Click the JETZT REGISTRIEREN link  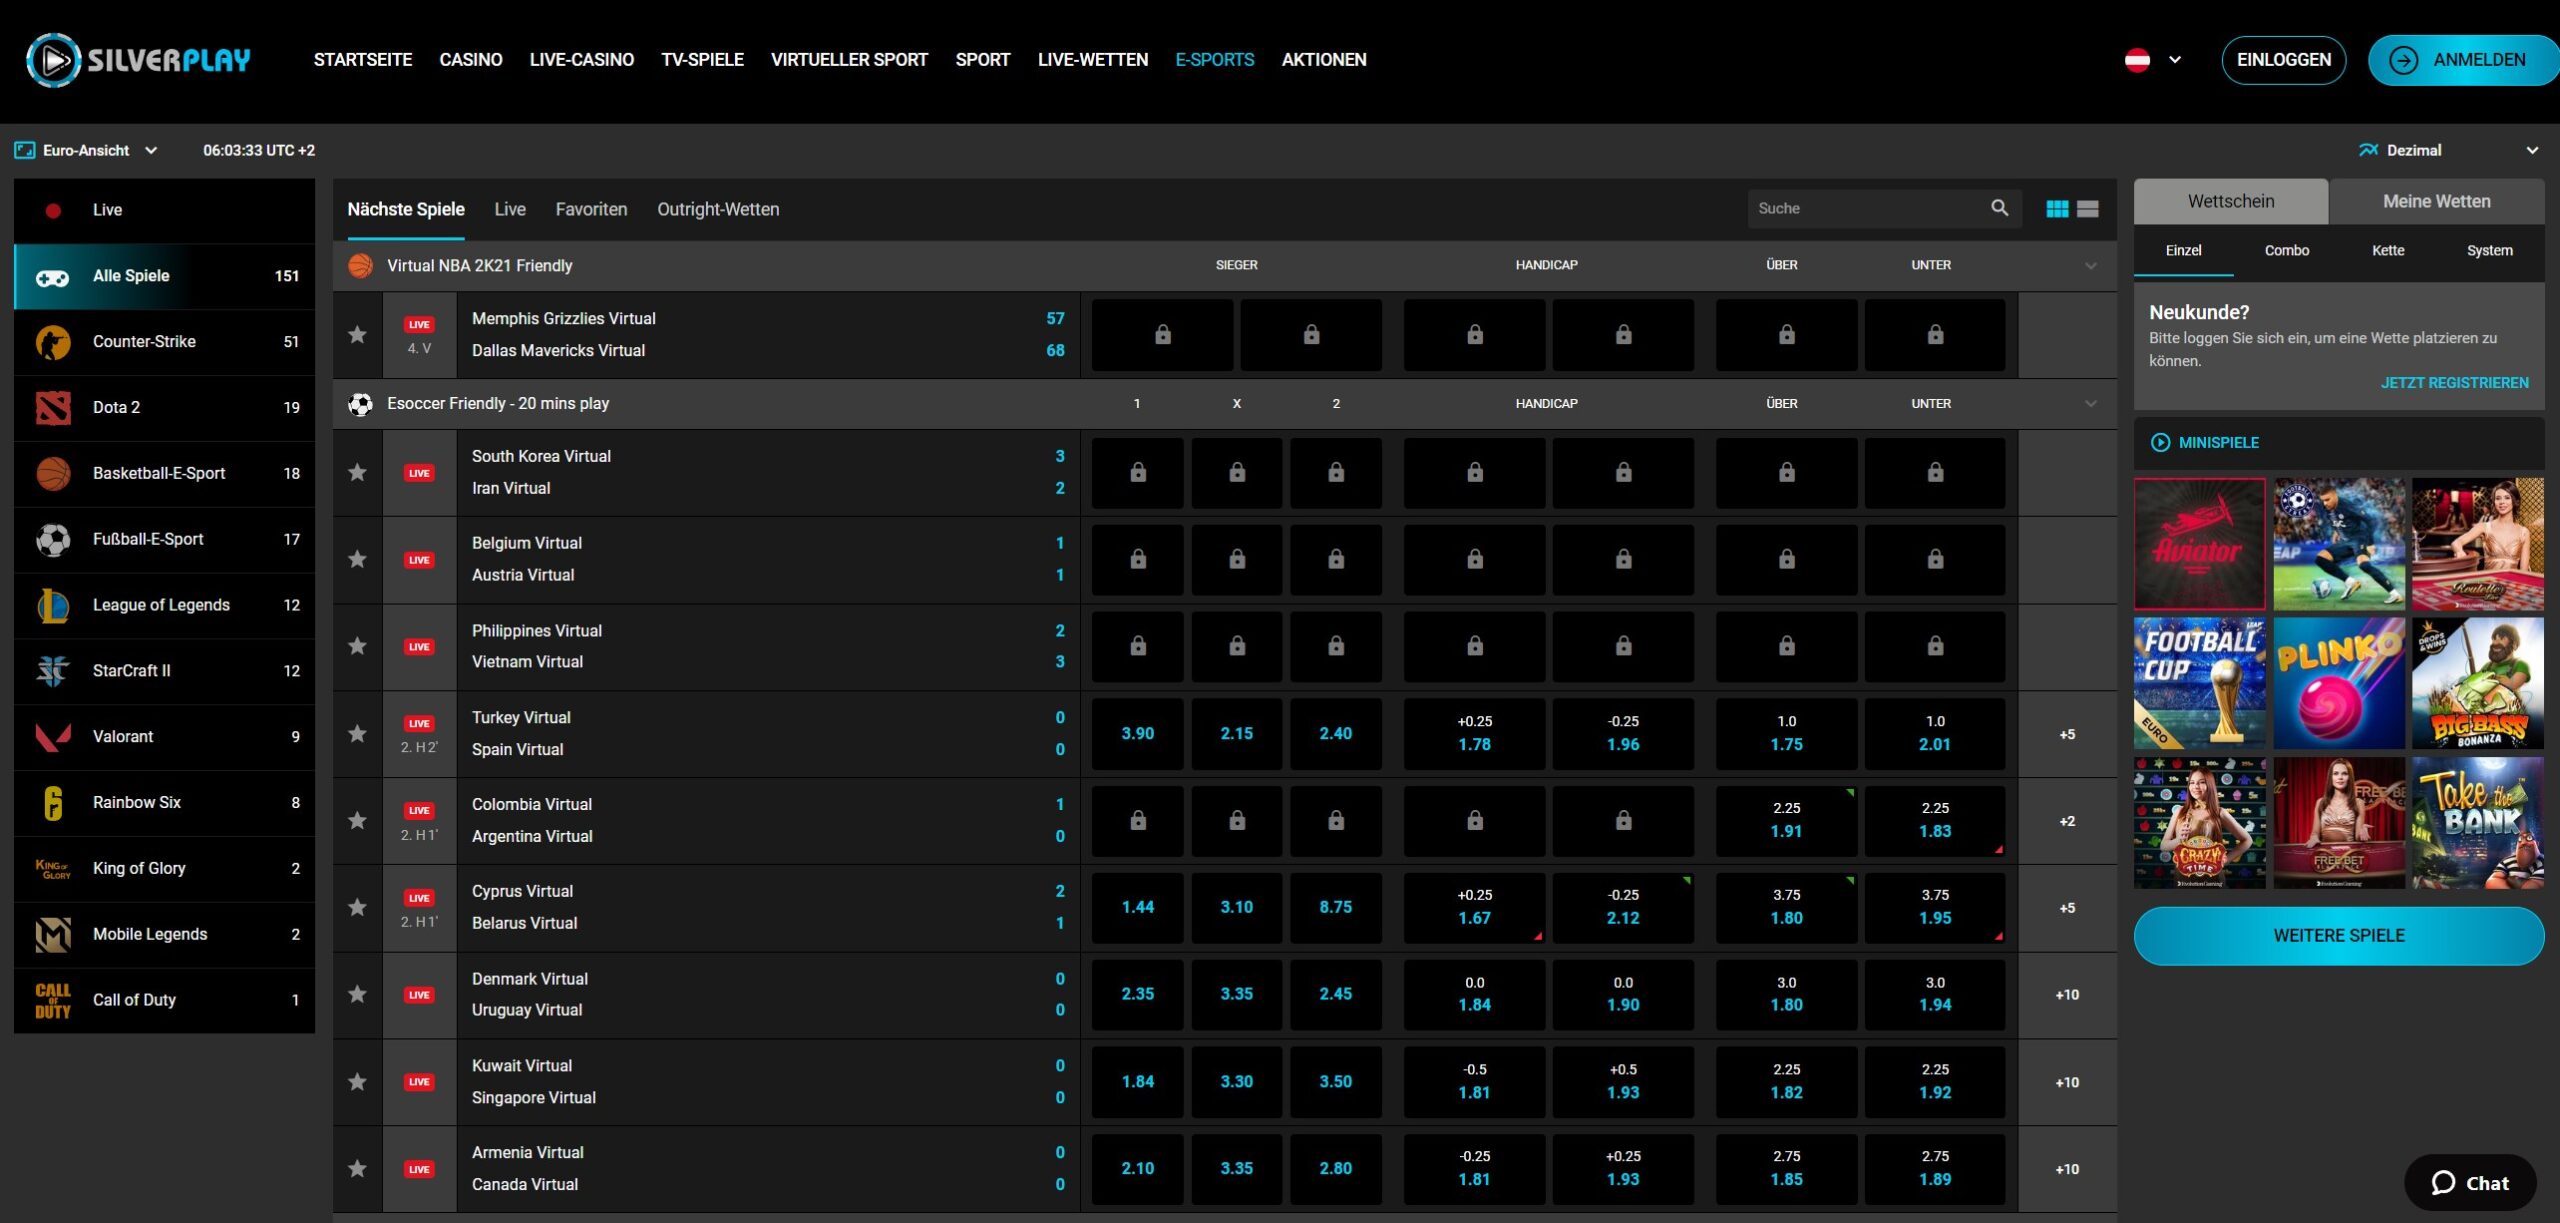click(x=2454, y=383)
